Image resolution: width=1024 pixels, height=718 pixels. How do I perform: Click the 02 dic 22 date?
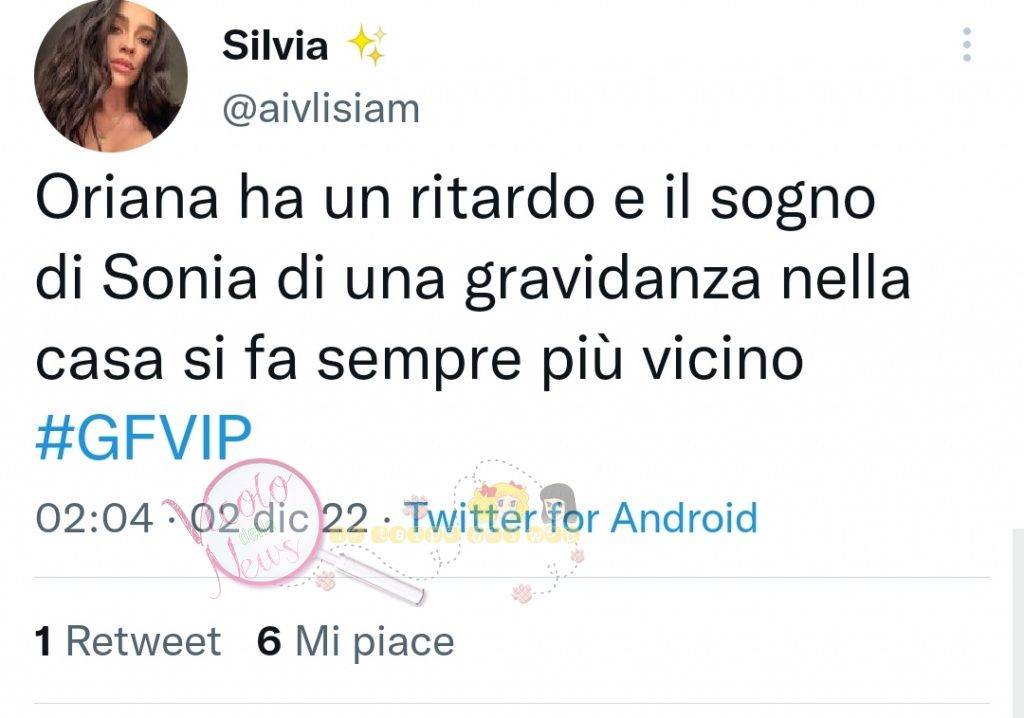pos(280,518)
